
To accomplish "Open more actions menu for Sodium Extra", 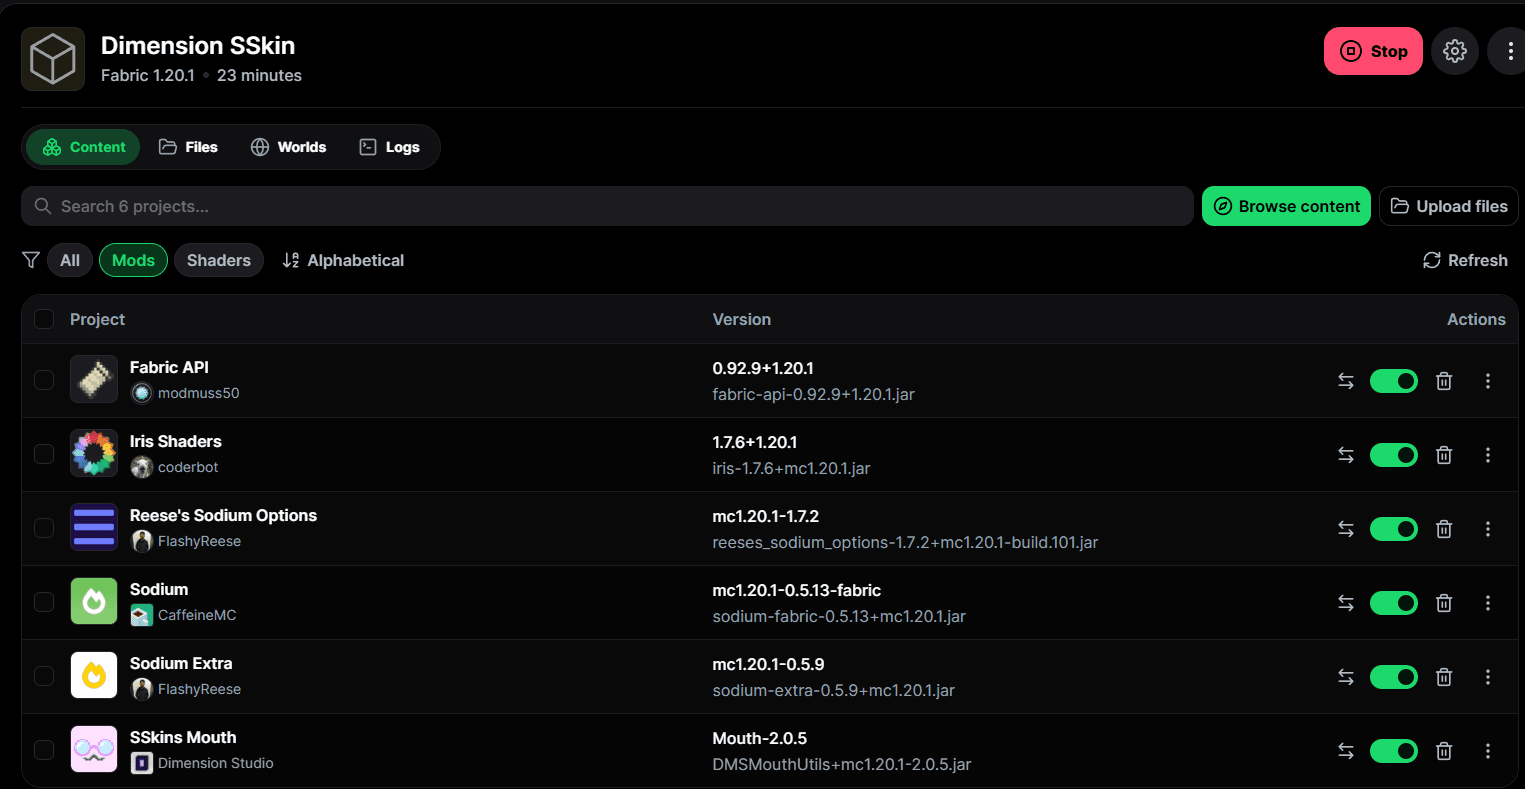I will [1488, 677].
